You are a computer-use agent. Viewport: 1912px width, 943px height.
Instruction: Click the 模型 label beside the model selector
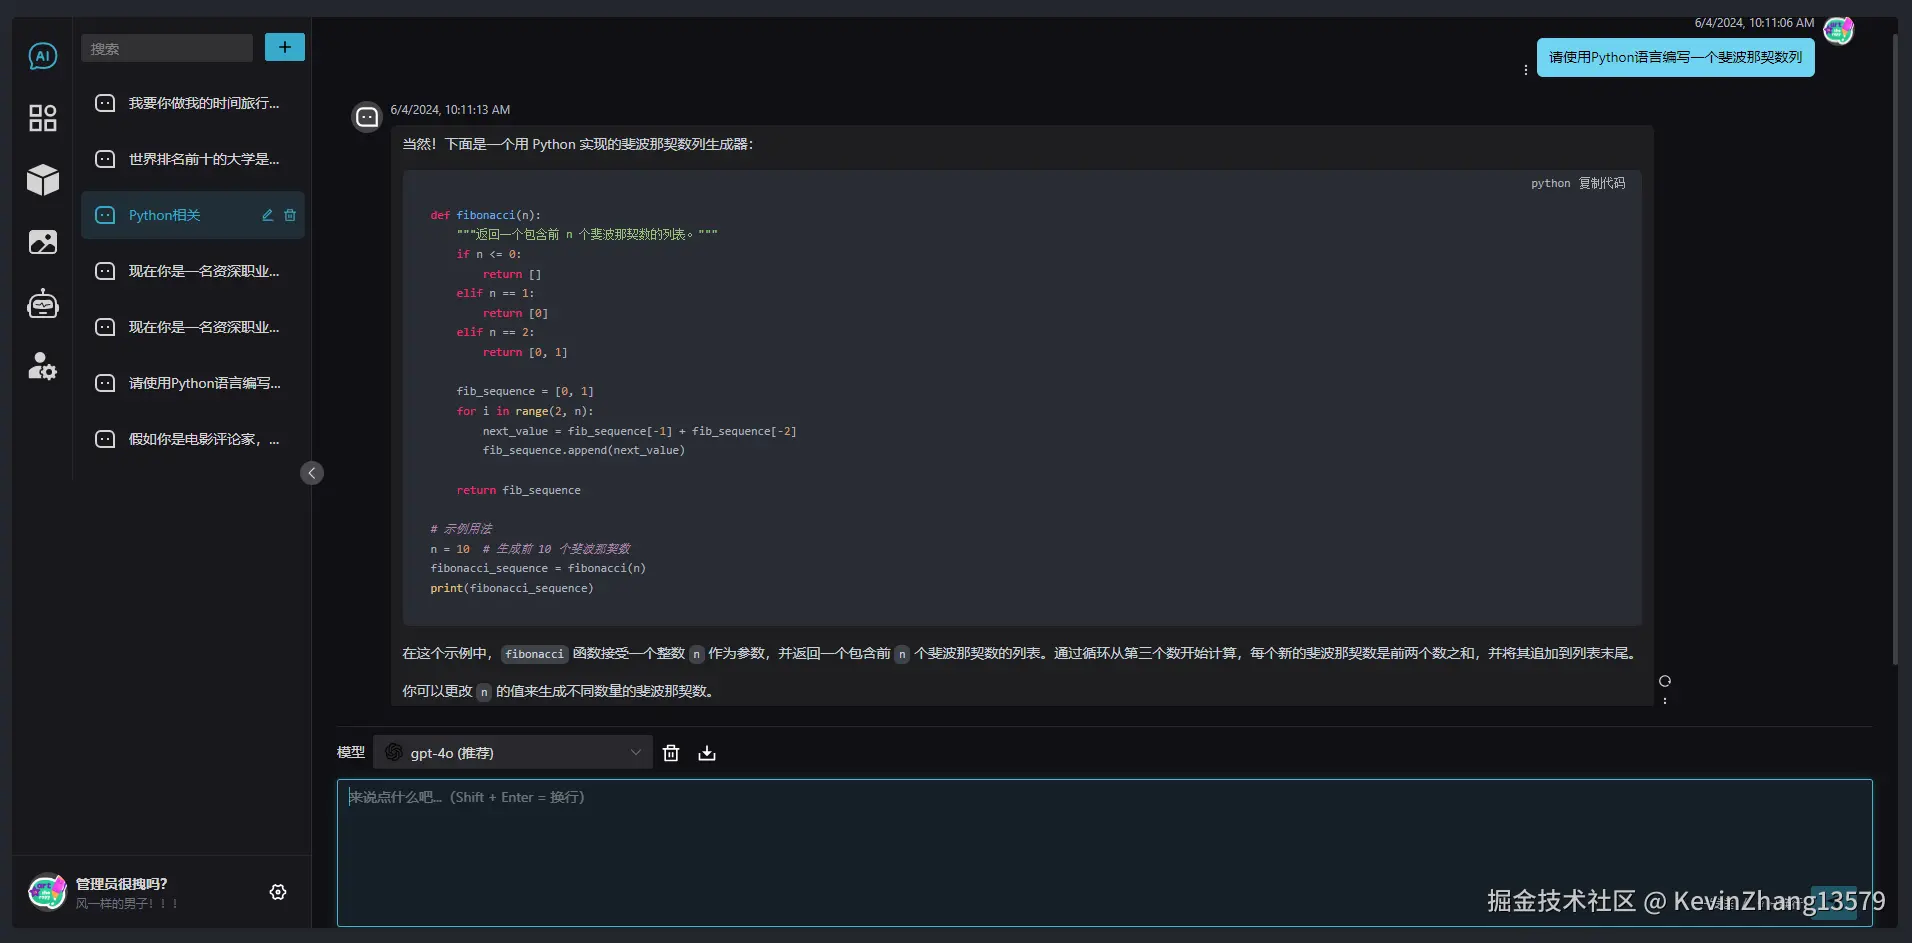(x=351, y=752)
